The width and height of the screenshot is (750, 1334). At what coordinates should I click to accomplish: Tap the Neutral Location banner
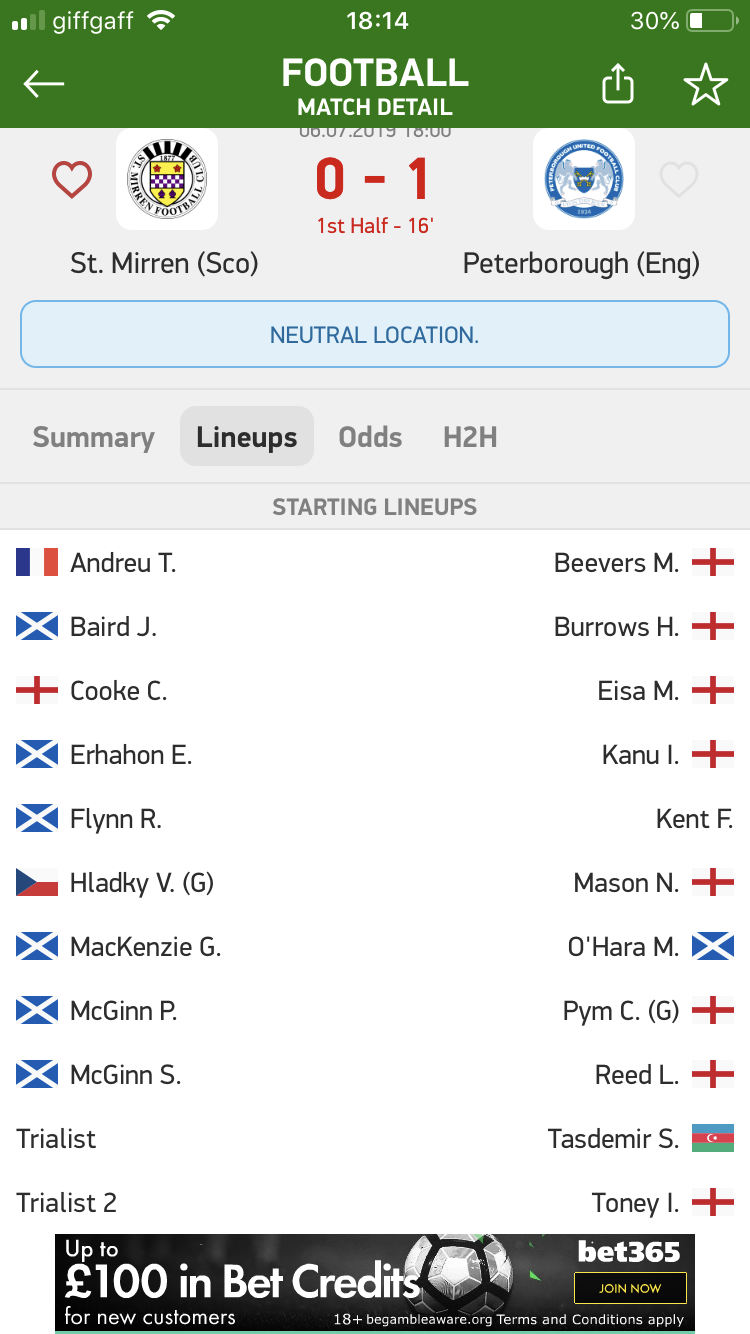375,334
